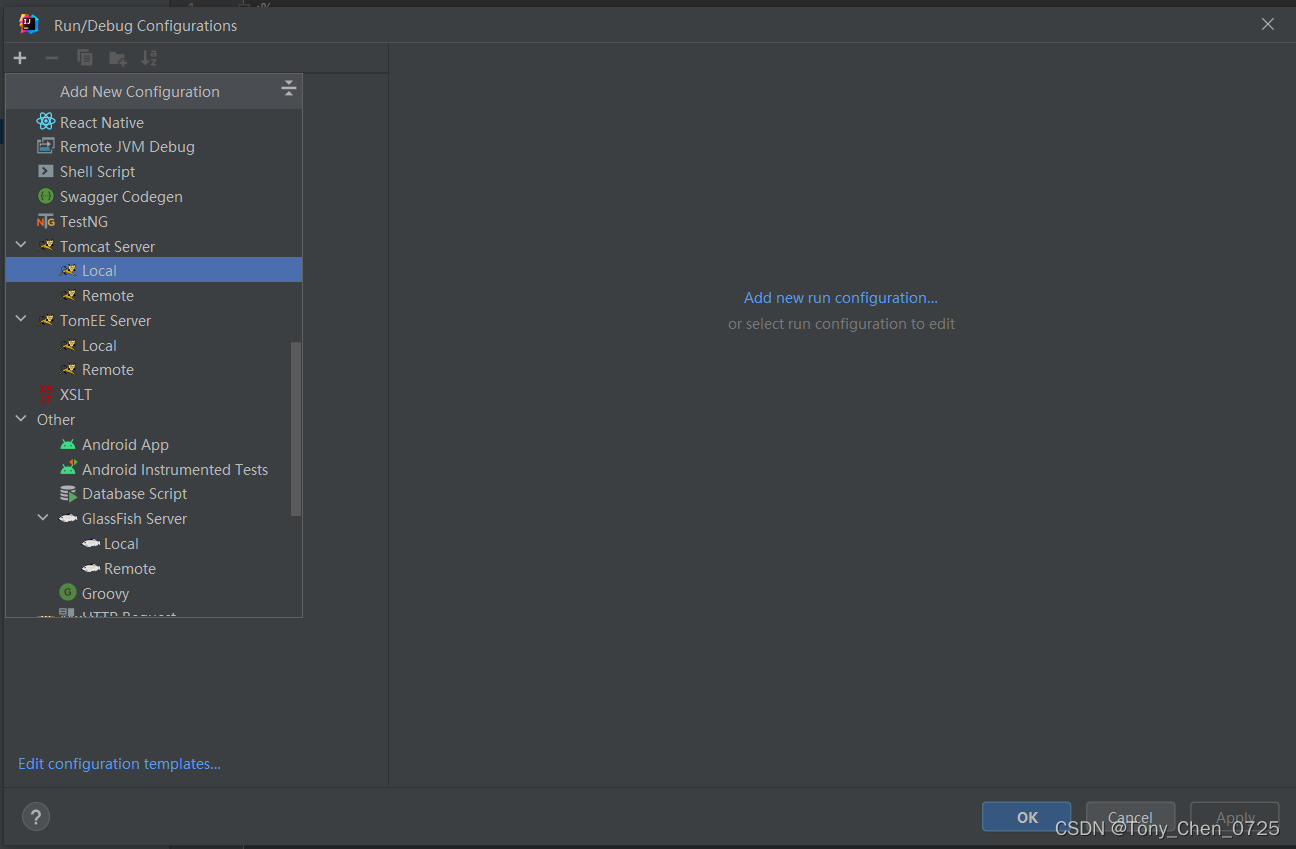Click the collapse icon in Add New Configuration header
The width and height of the screenshot is (1296, 849).
(x=289, y=89)
